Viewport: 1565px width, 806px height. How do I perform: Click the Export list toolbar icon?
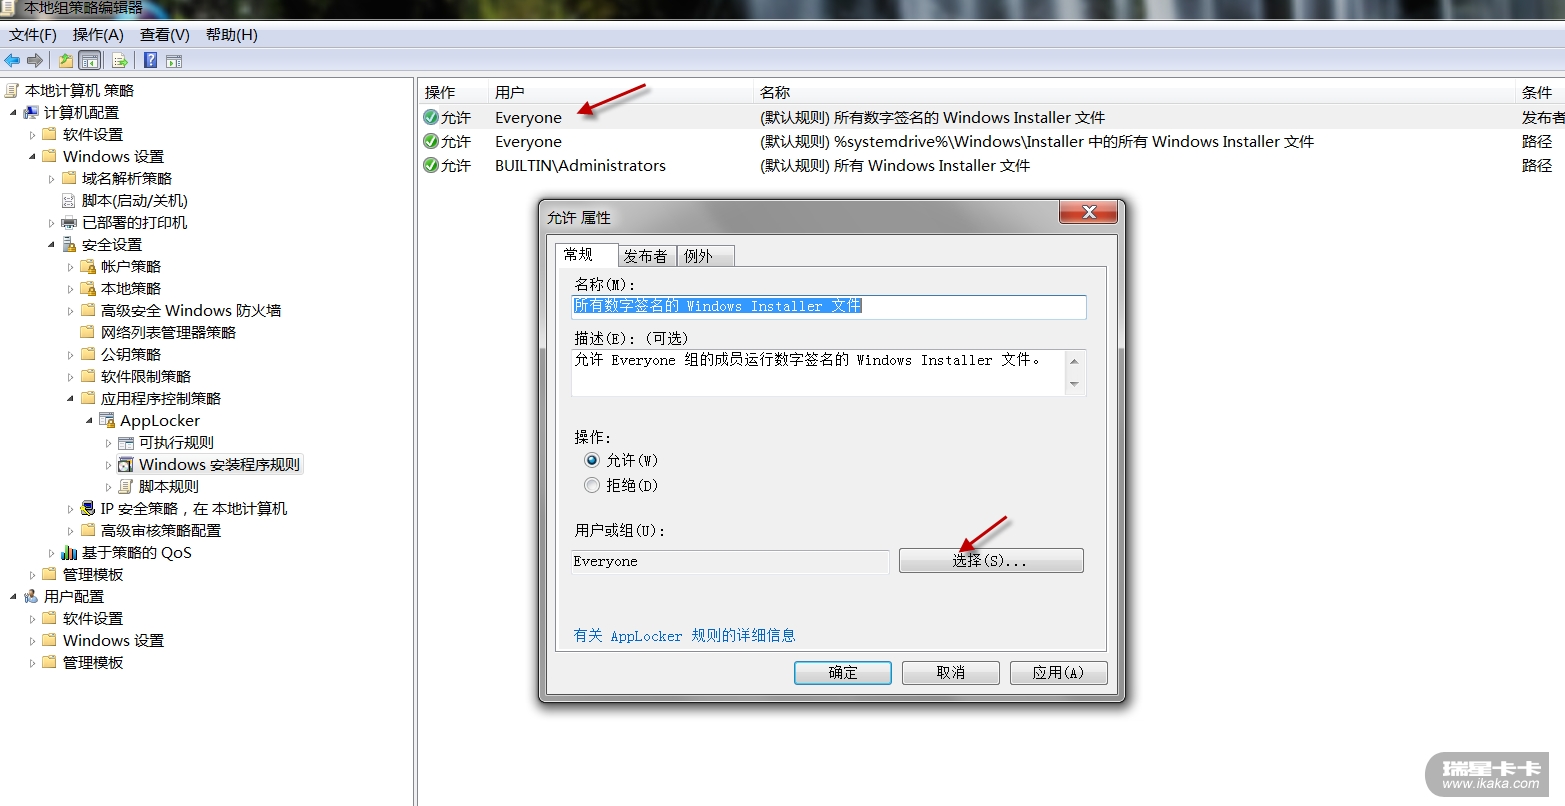pos(120,60)
